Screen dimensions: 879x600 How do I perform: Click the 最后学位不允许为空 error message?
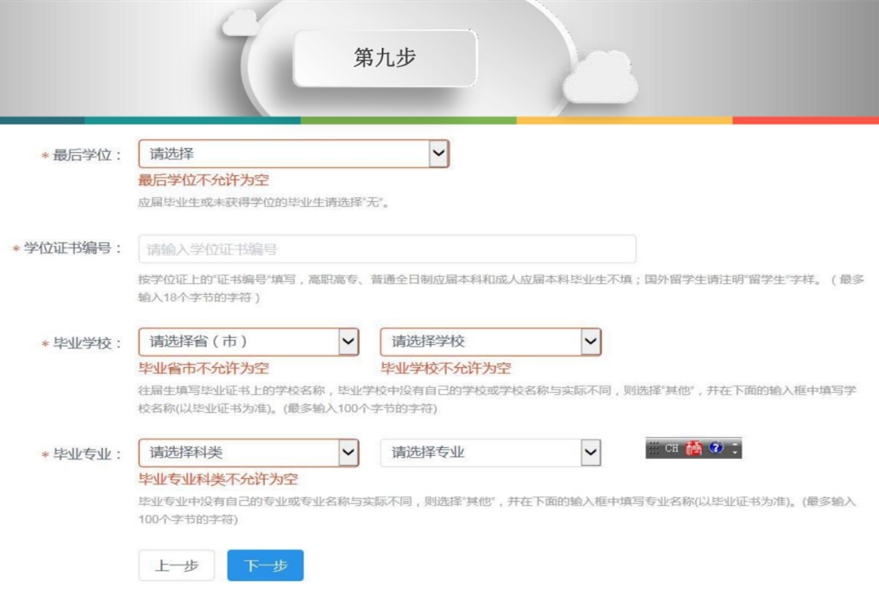coord(203,181)
